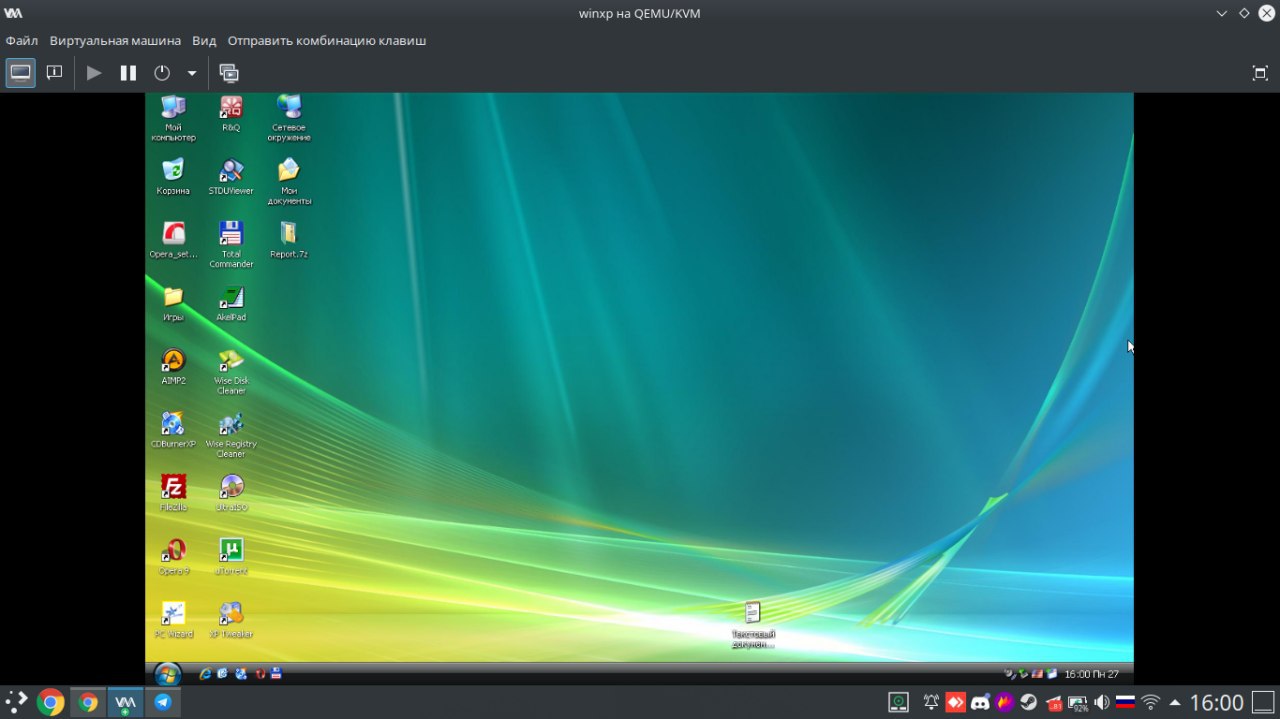Image resolution: width=1280 pixels, height=719 pixels.
Task: Open uTorrent desktop shortcut
Action: click(x=231, y=557)
